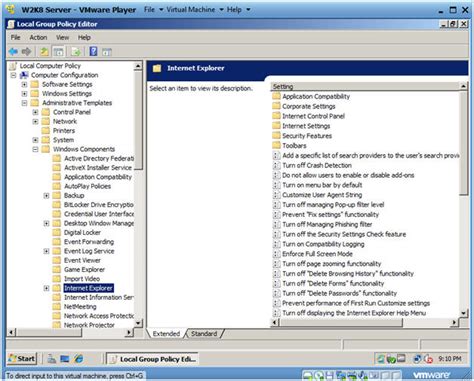Screen dimensions: 474x381
Task: Open the Help menu in Group Policy Editor
Action: (x=84, y=37)
